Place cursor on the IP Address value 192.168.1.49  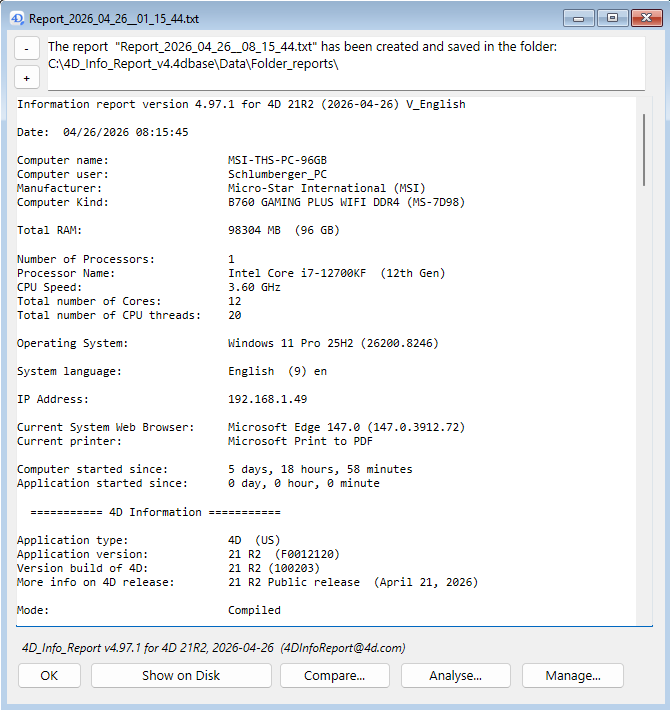point(269,399)
